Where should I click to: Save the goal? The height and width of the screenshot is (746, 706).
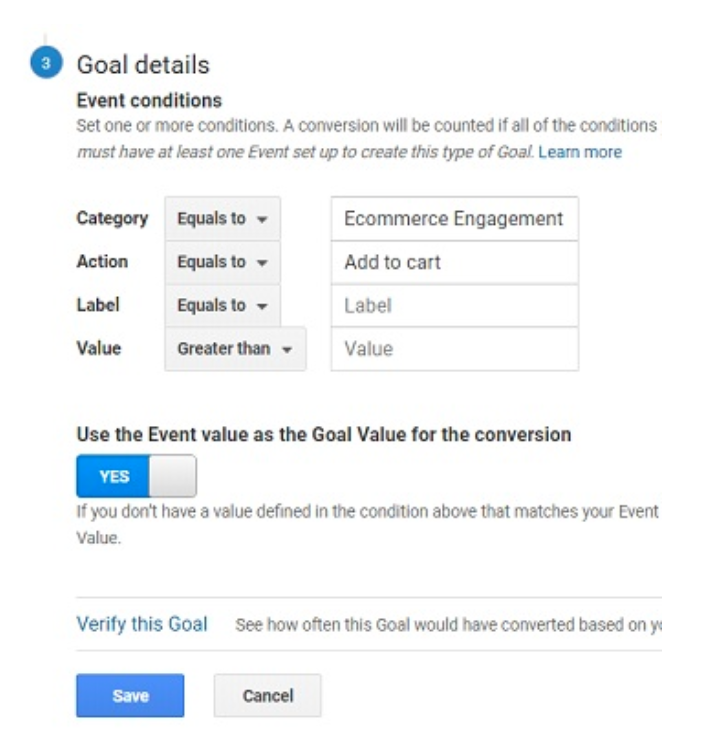point(130,695)
